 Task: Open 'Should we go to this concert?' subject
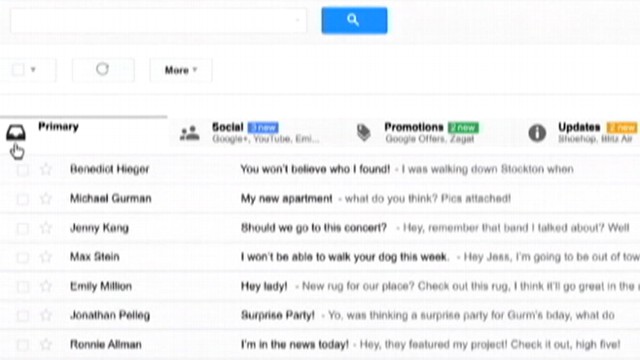click(313, 228)
